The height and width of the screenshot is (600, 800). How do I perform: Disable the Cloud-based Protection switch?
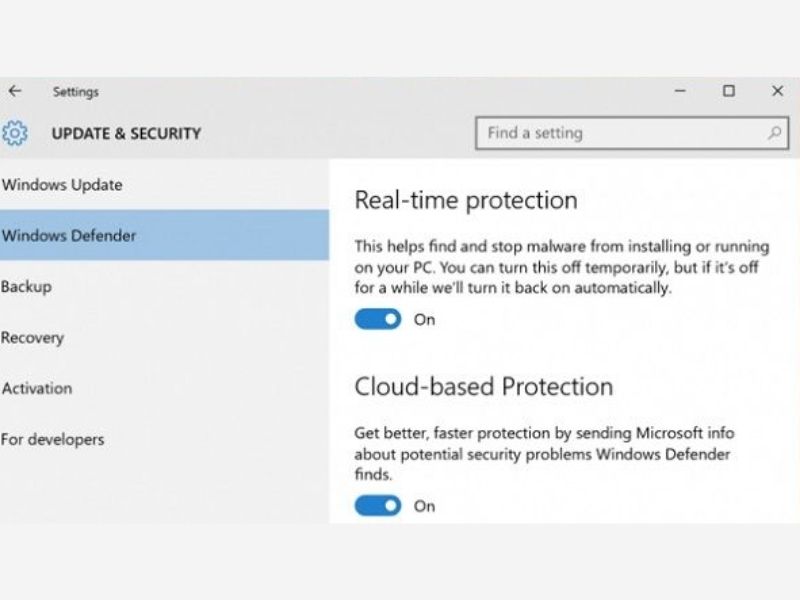(378, 506)
